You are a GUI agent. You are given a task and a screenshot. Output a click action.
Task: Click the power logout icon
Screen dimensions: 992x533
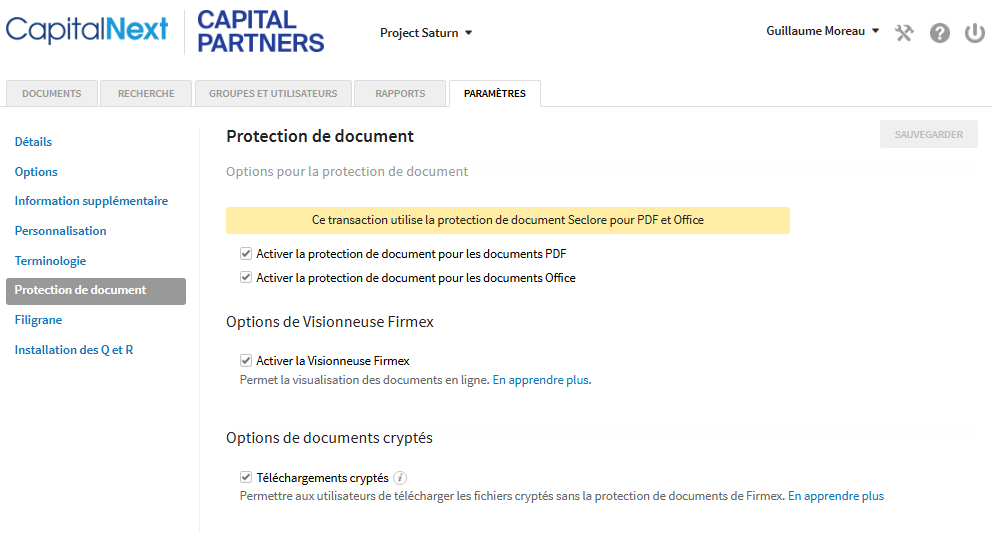[x=975, y=32]
